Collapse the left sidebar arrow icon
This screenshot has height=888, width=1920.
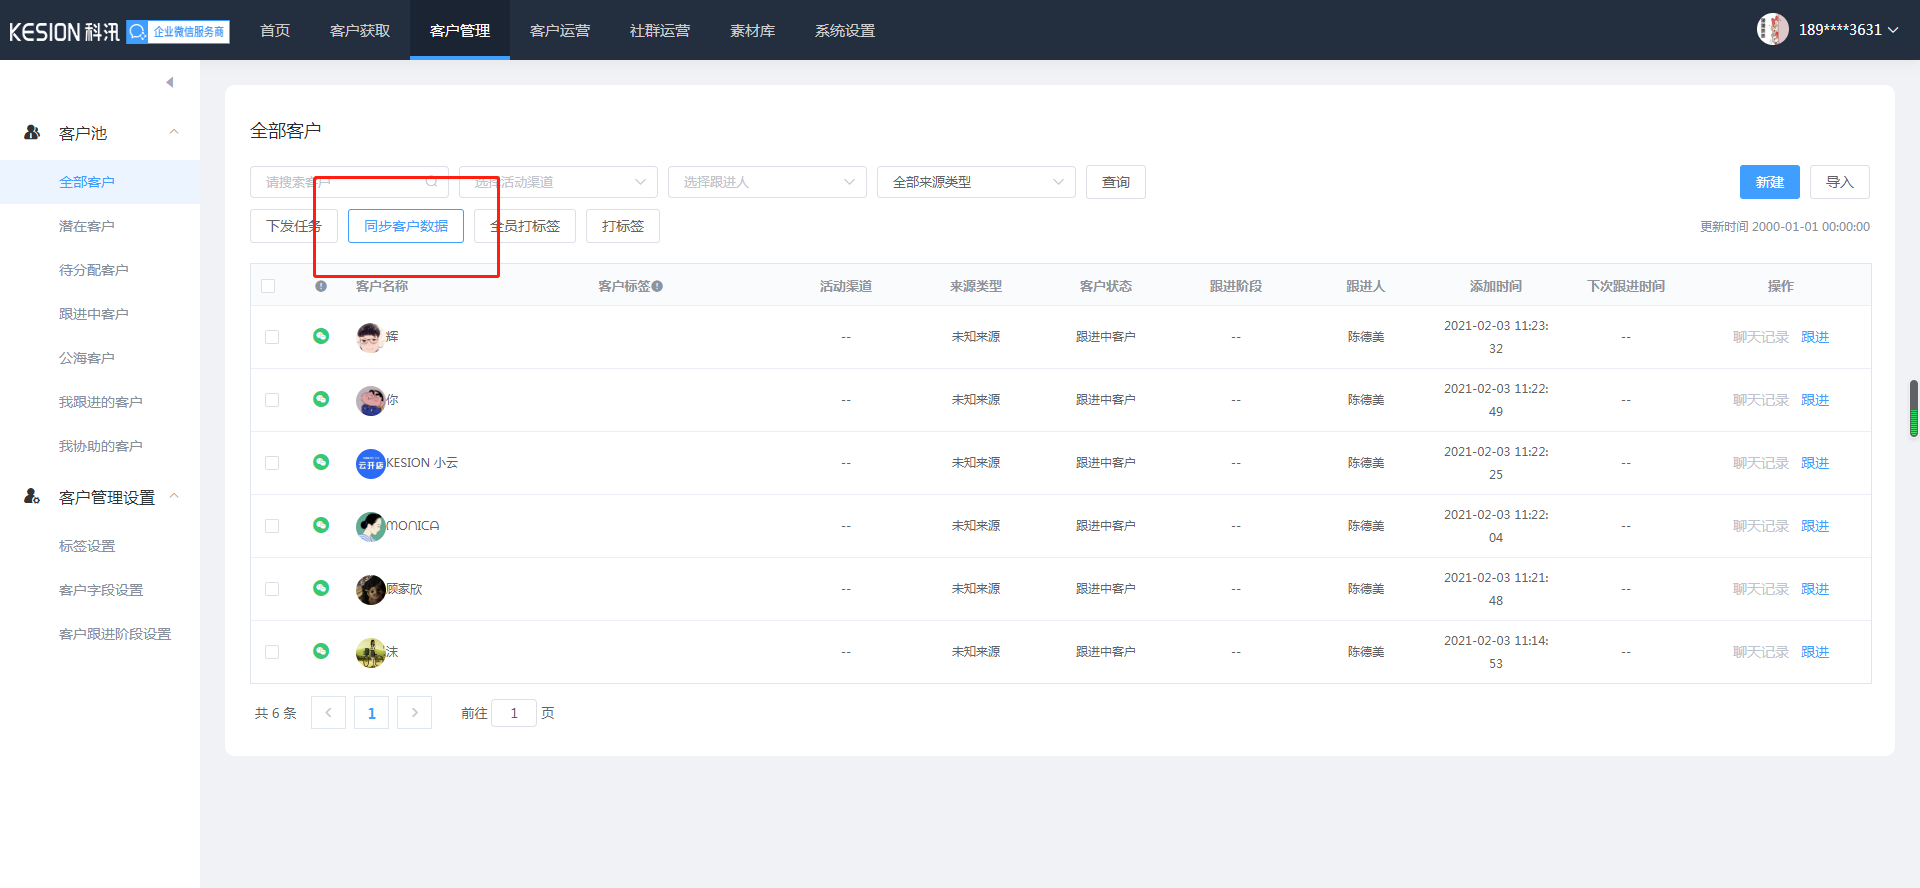(170, 82)
